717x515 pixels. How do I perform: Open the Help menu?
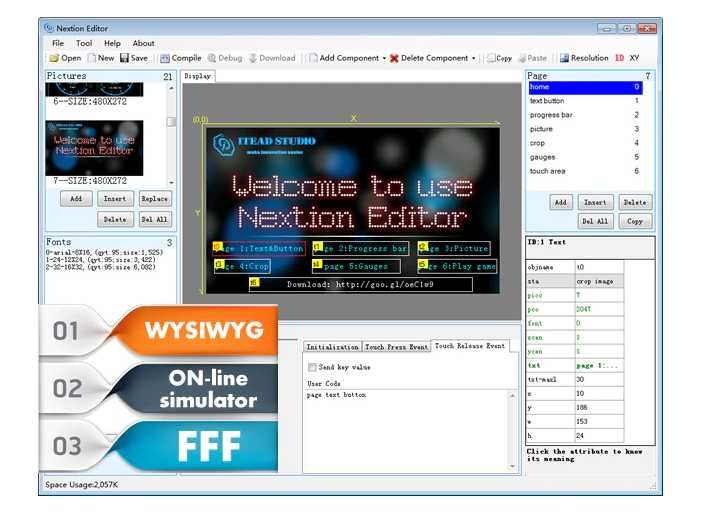point(112,43)
